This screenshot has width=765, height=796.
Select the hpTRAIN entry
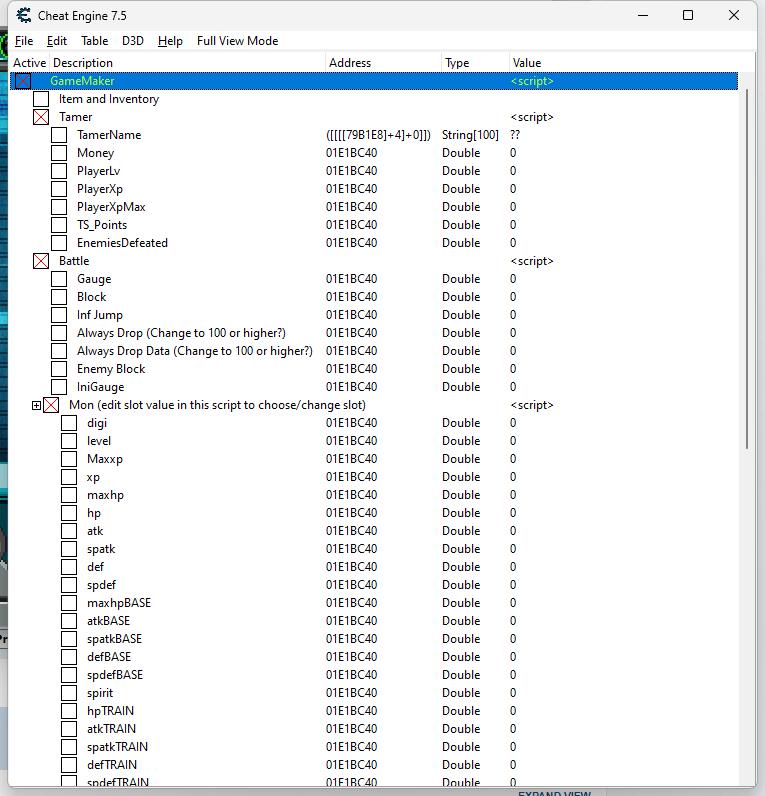click(110, 711)
